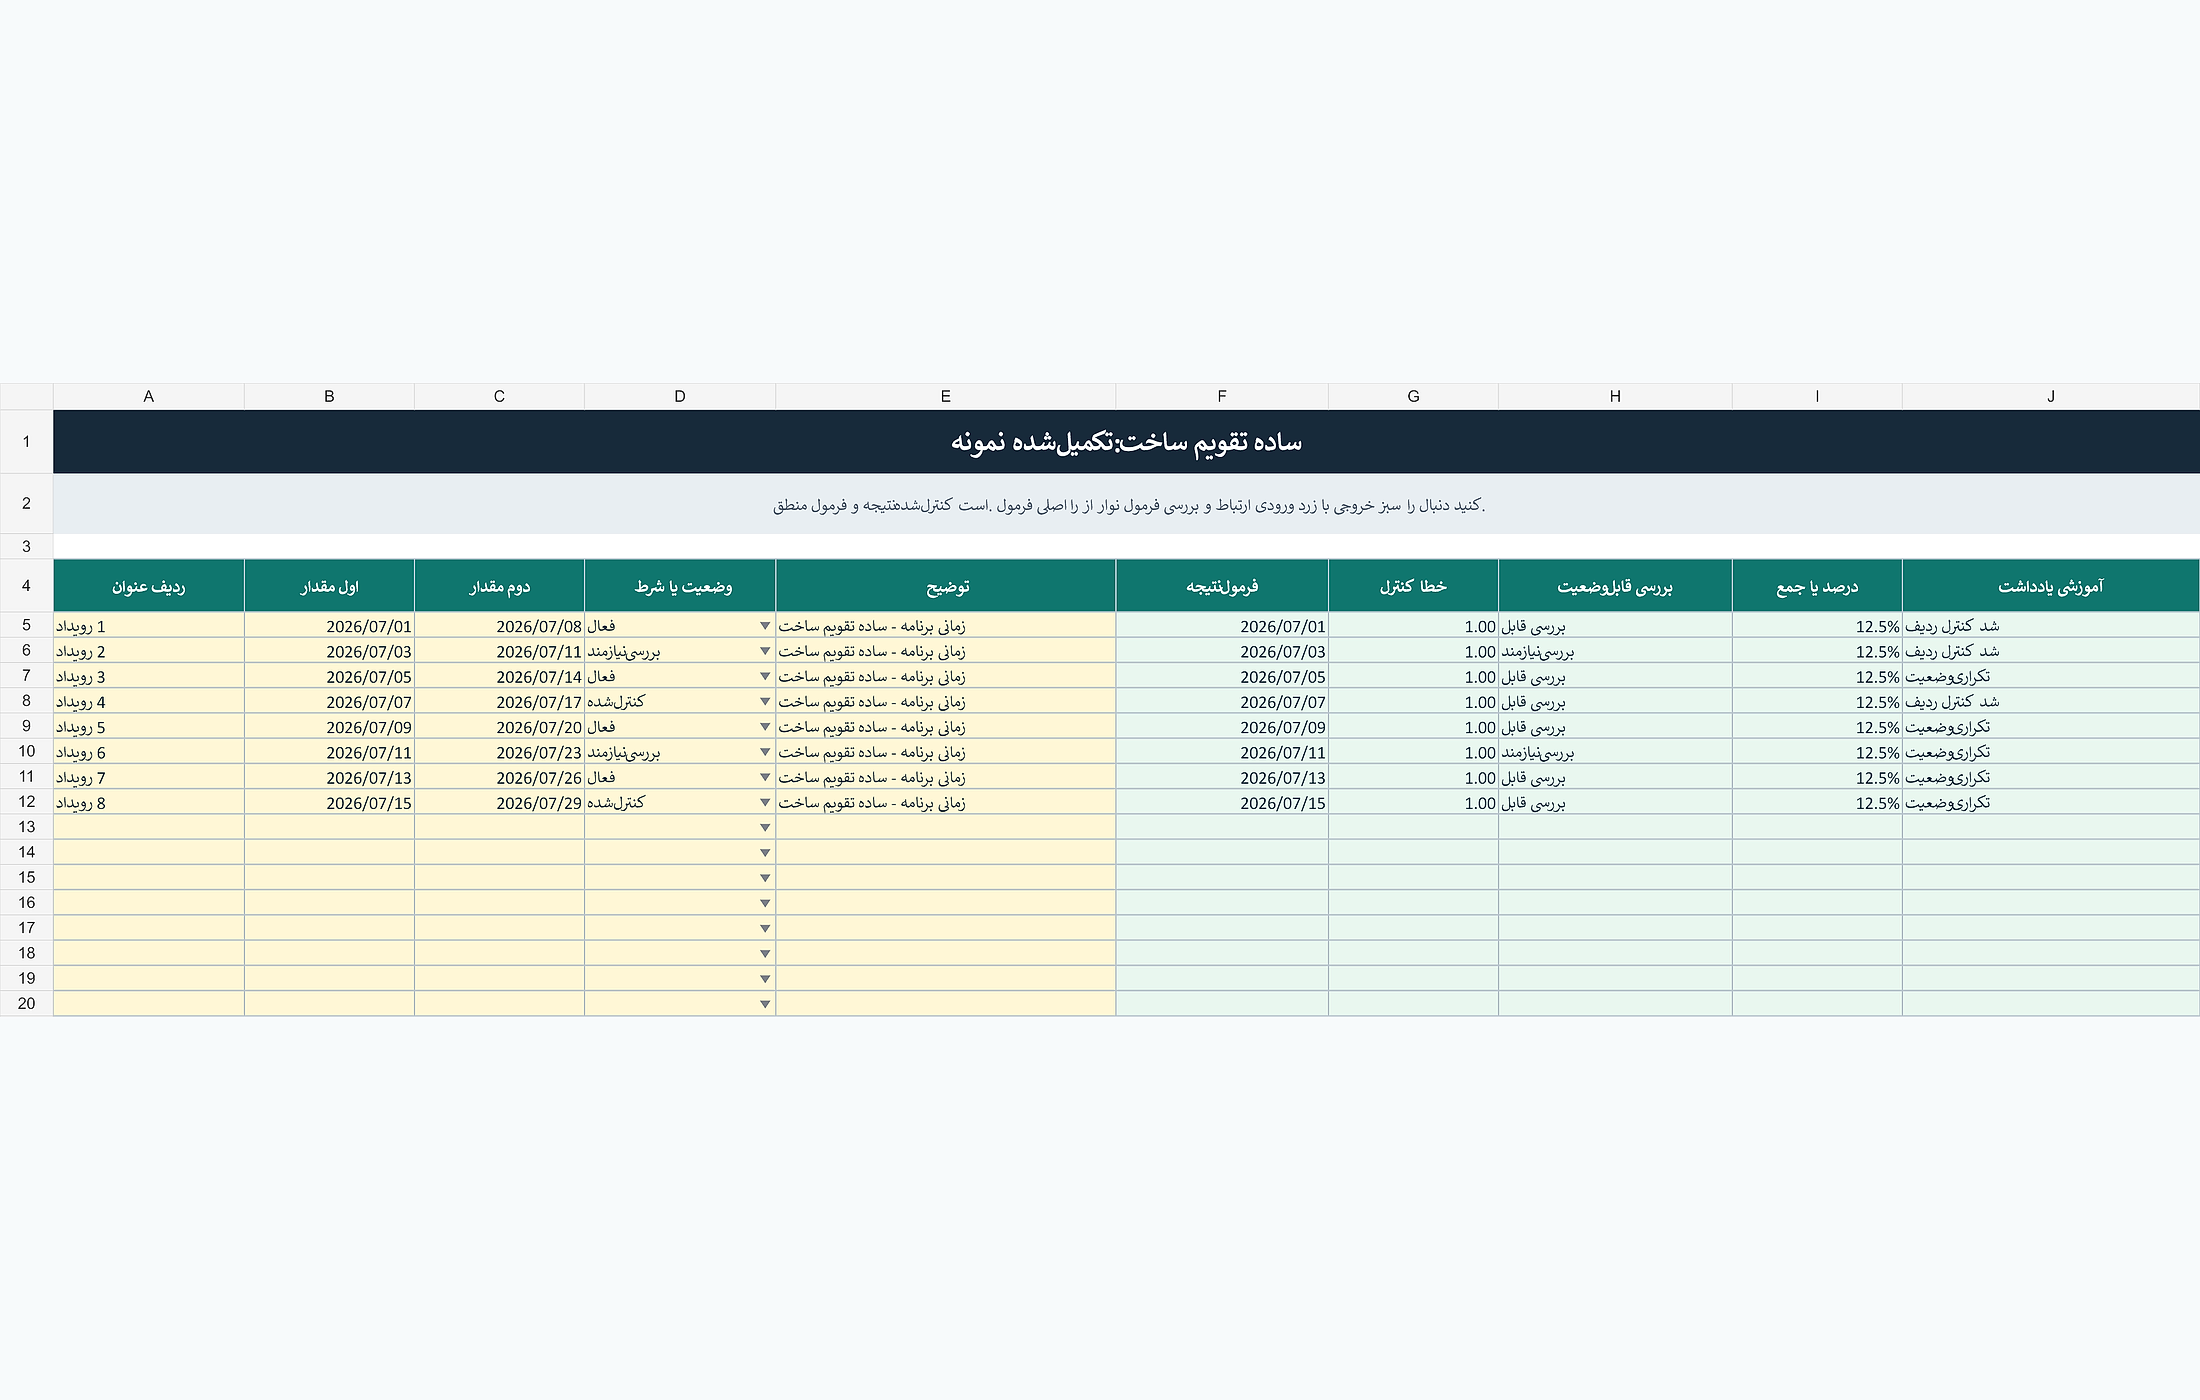Click the 2026/07/15 result cell in column F
The height and width of the screenshot is (1400, 2200).
pos(1222,803)
